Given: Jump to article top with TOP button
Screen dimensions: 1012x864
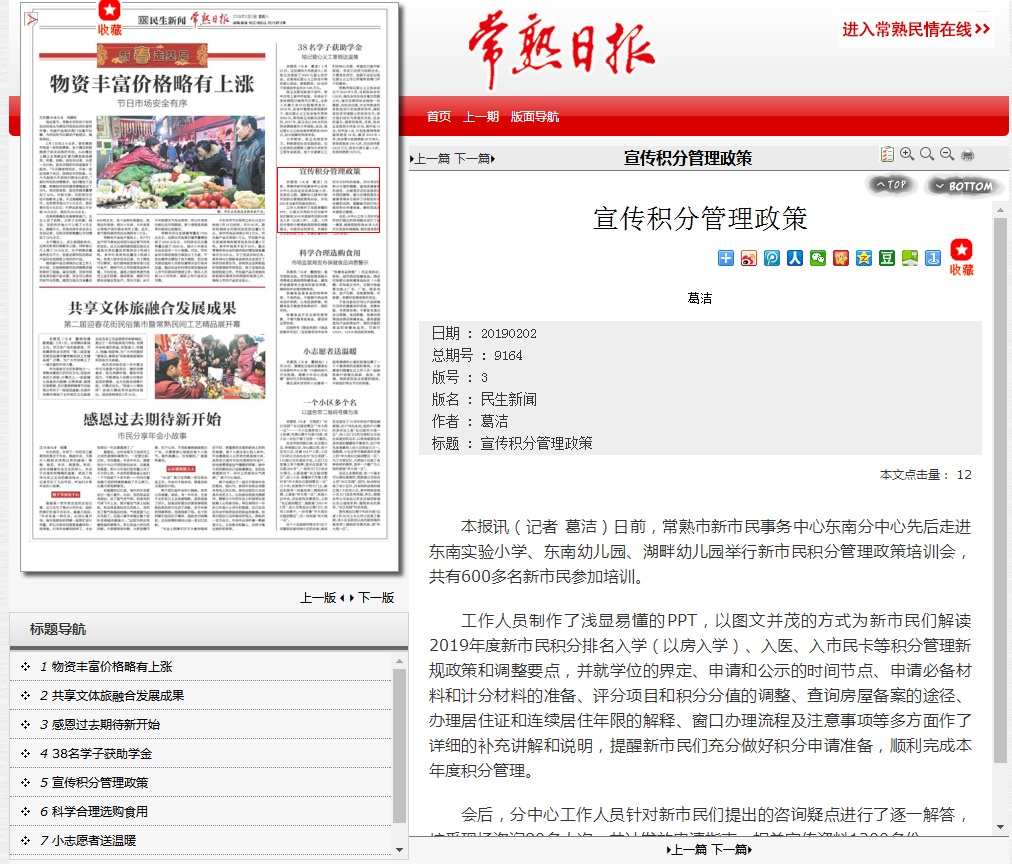Looking at the screenshot, I should click(x=891, y=185).
